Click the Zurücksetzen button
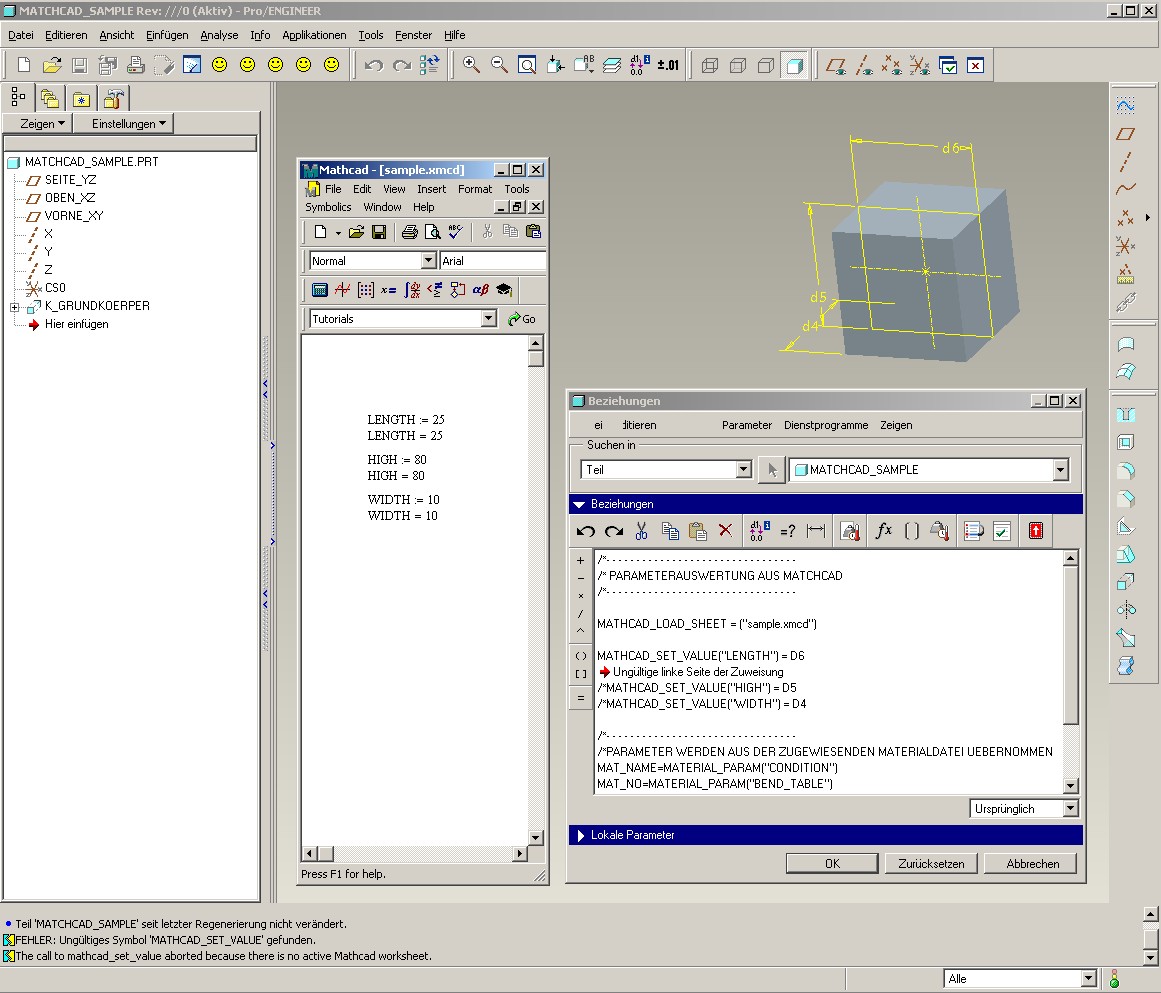The height and width of the screenshot is (993, 1161). 931,863
